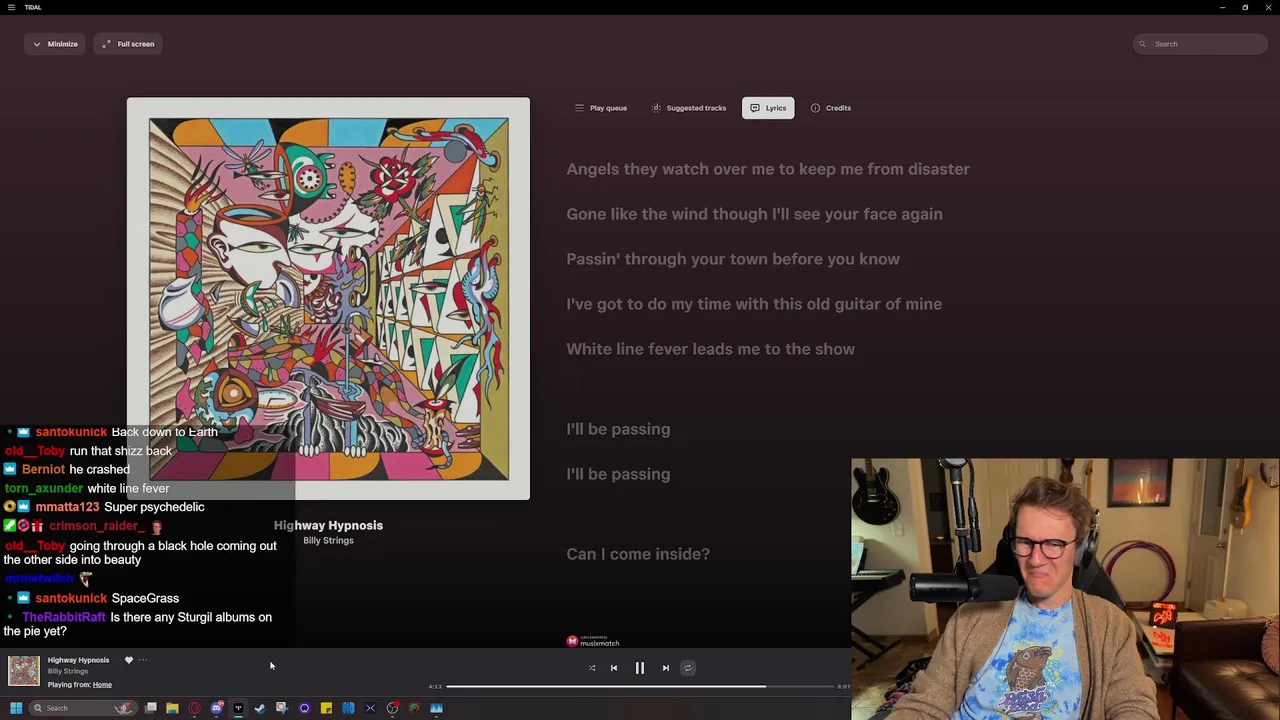
Task: Open Steam from the taskbar
Action: pyautogui.click(x=260, y=708)
